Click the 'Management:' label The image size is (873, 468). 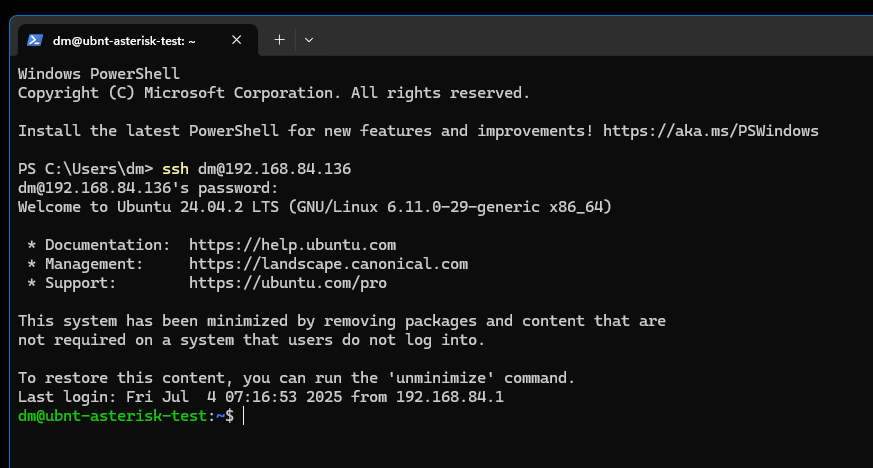[x=94, y=264]
